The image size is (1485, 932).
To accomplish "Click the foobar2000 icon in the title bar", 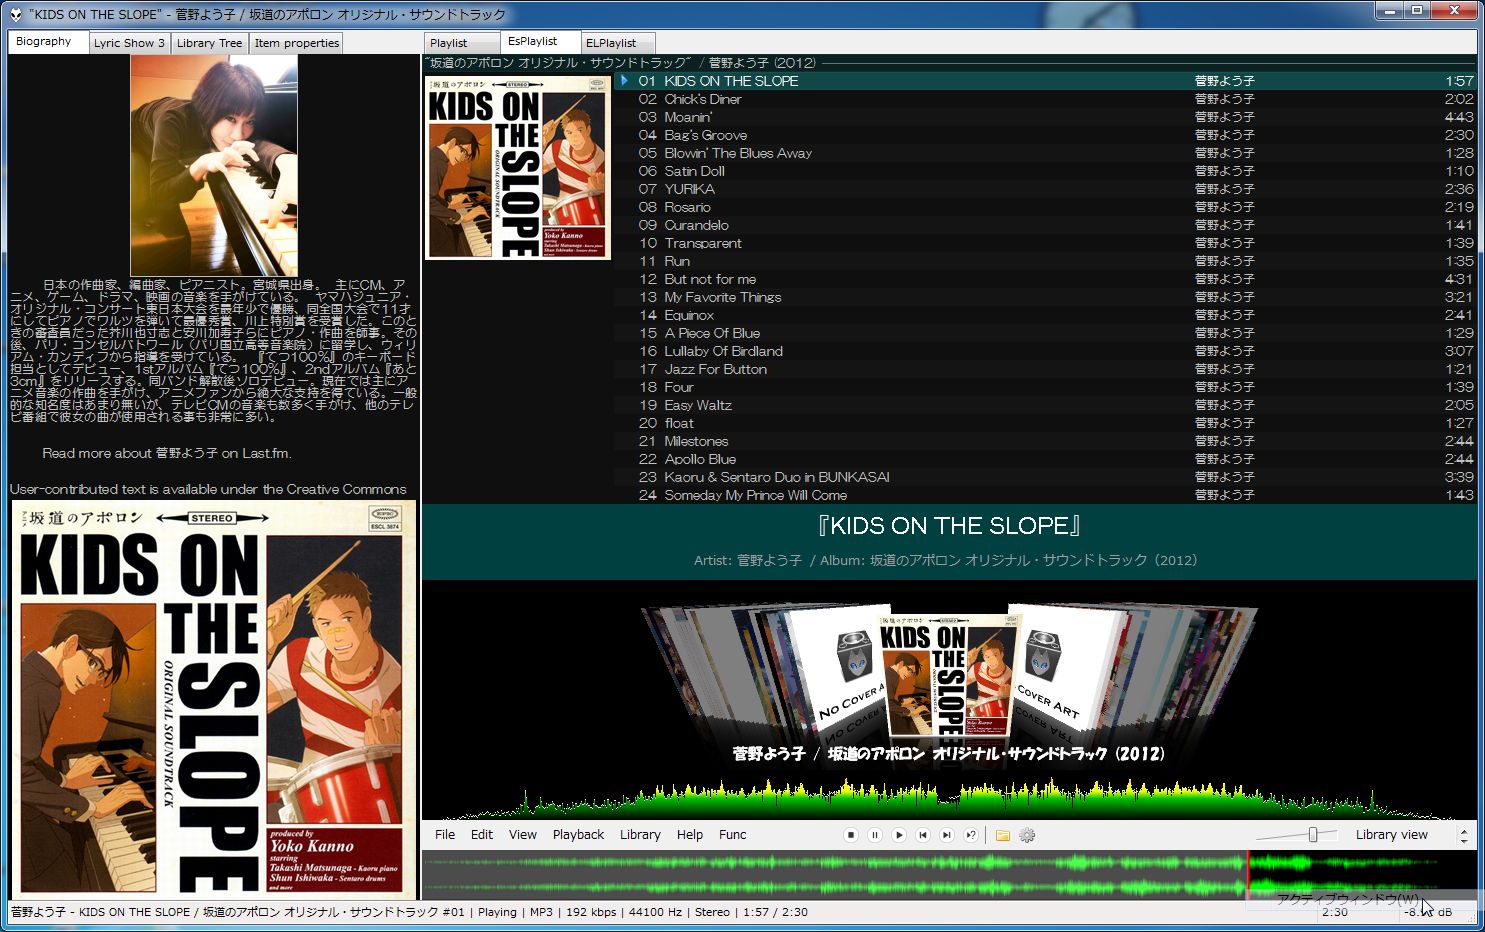I will 16,14.
